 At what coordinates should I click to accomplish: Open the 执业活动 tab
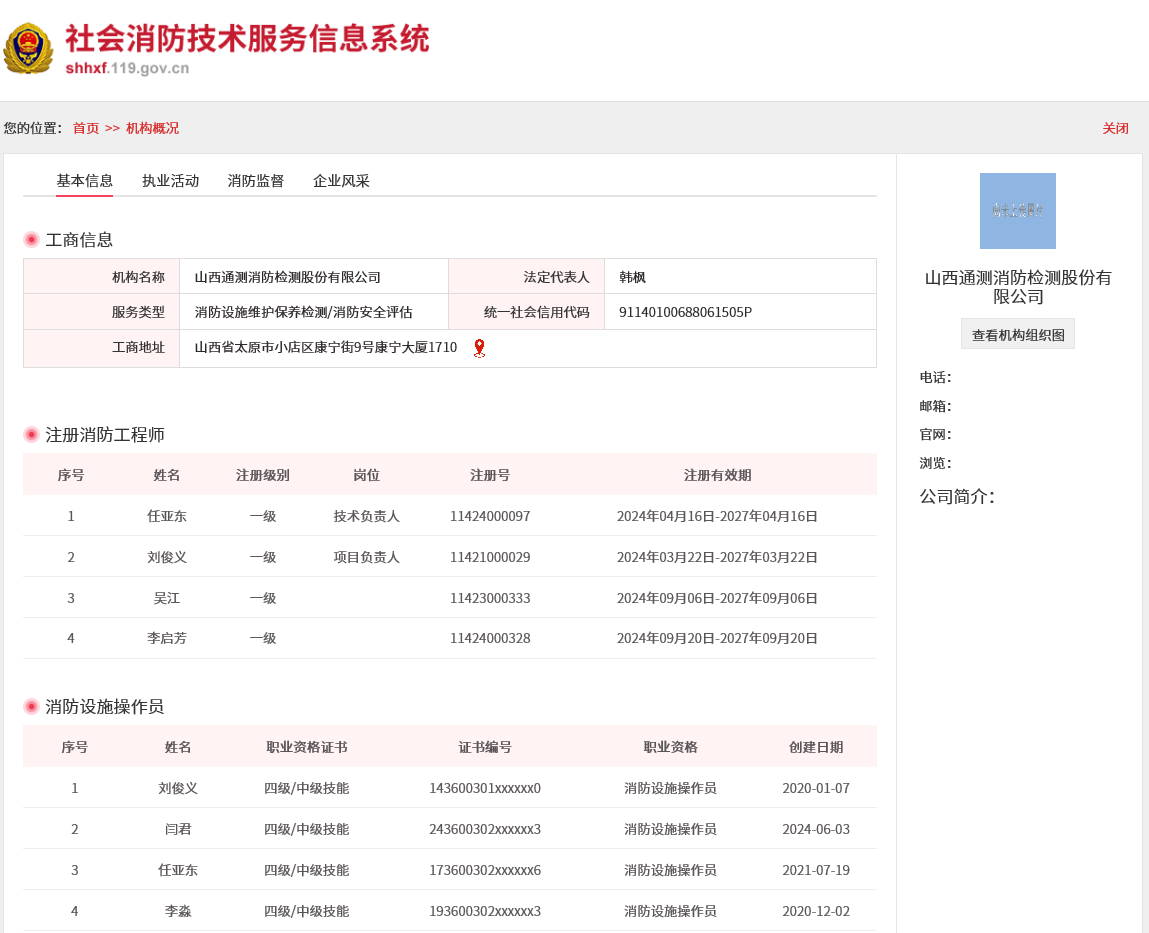[x=170, y=181]
